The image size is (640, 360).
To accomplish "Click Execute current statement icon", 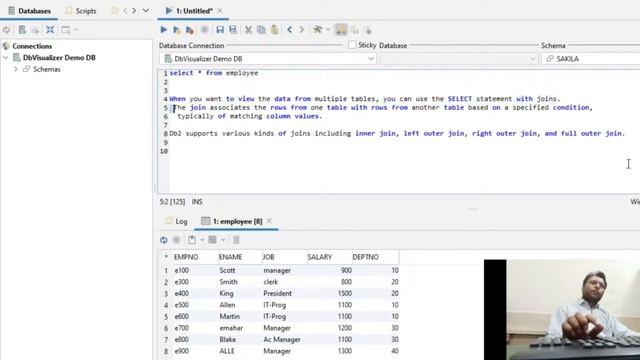I will [x=176, y=30].
